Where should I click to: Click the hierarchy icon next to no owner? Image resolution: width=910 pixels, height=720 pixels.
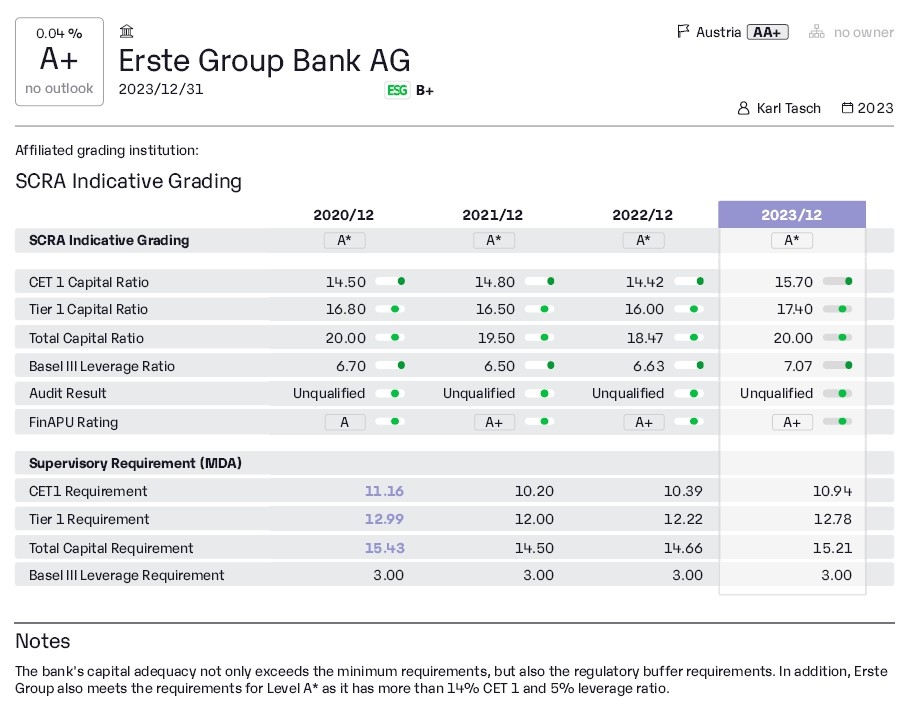817,32
